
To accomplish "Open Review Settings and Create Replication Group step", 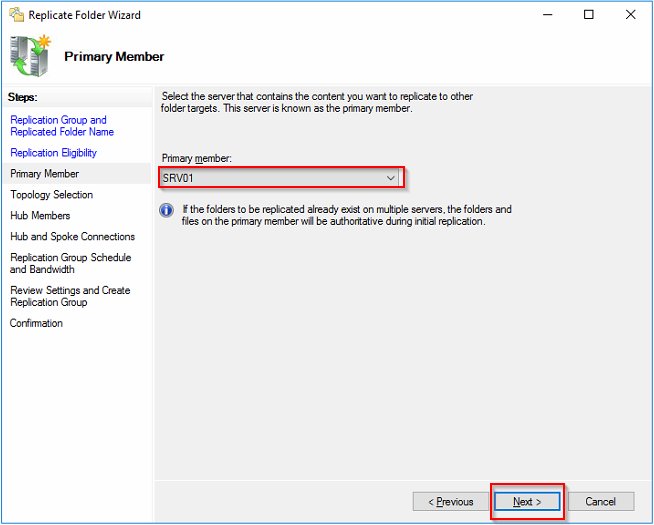I will 70,296.
